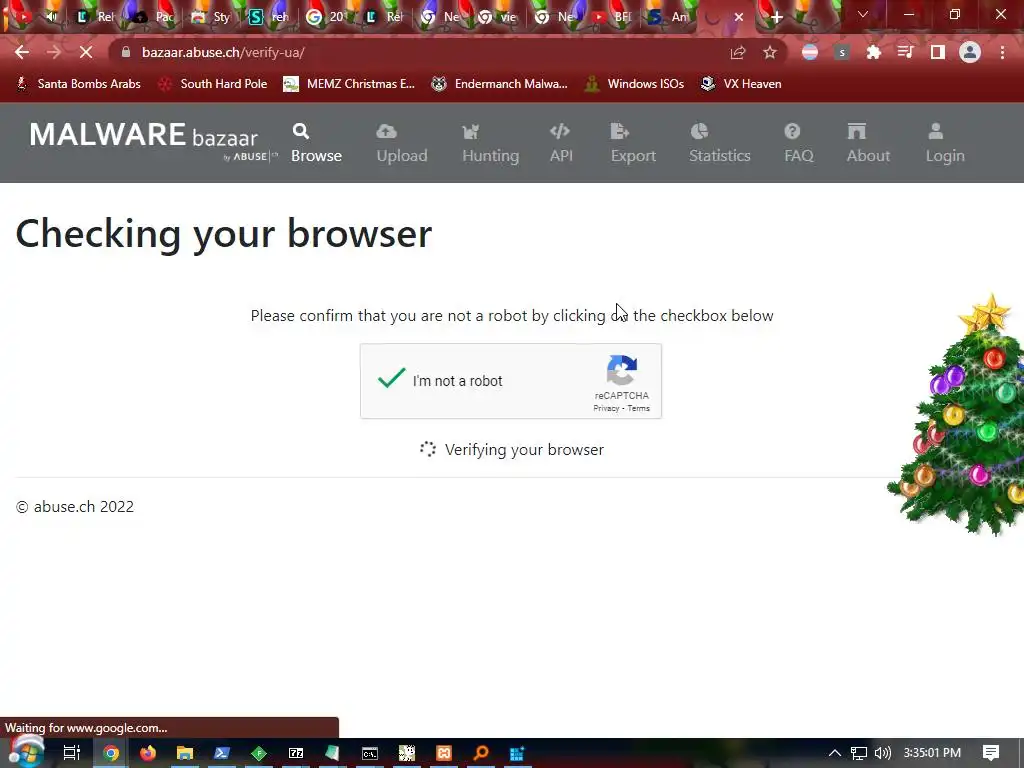Click the gray S extension icon
Image resolution: width=1024 pixels, height=768 pixels.
[842, 52]
